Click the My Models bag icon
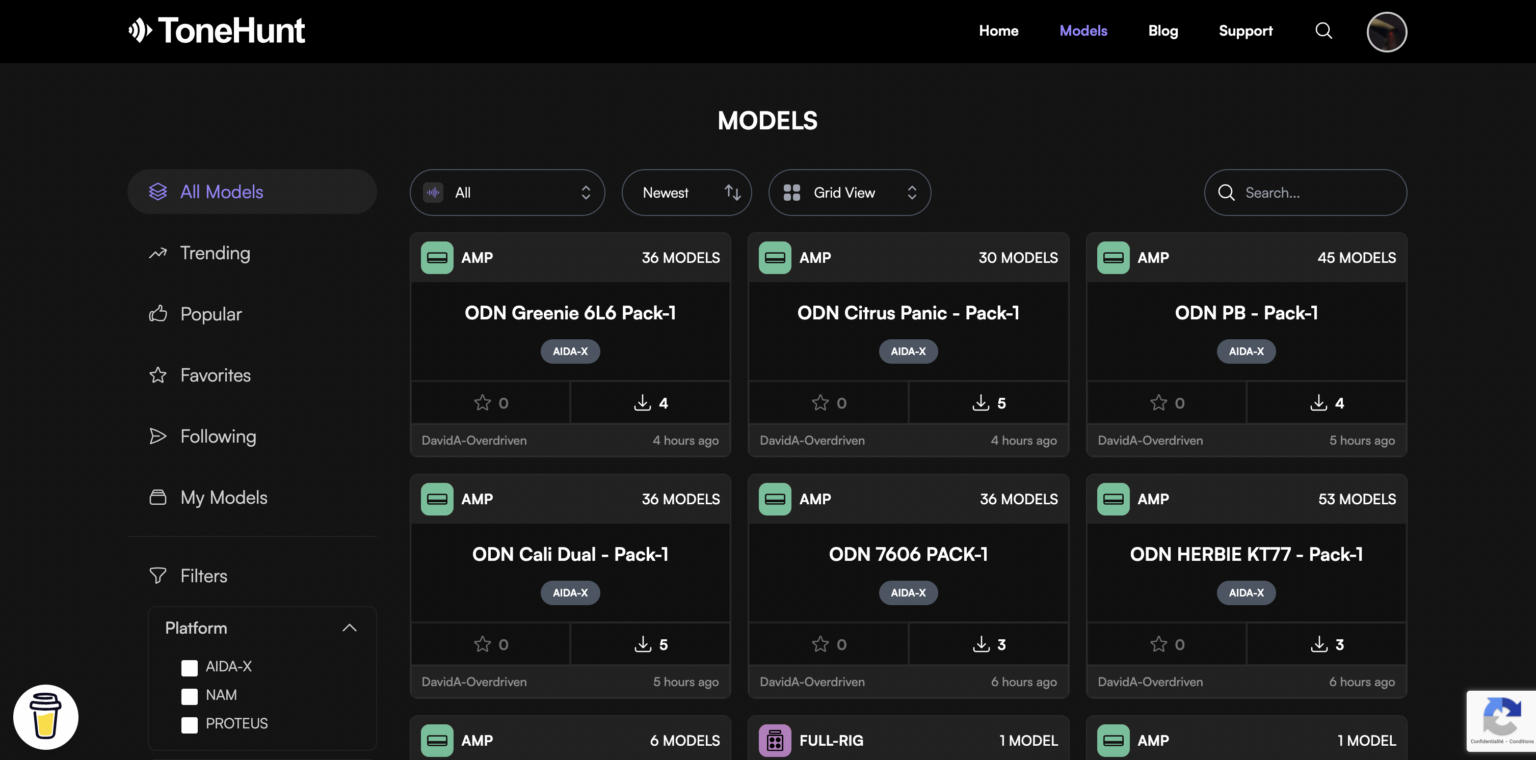Screen dimensions: 1536x760 157,497
